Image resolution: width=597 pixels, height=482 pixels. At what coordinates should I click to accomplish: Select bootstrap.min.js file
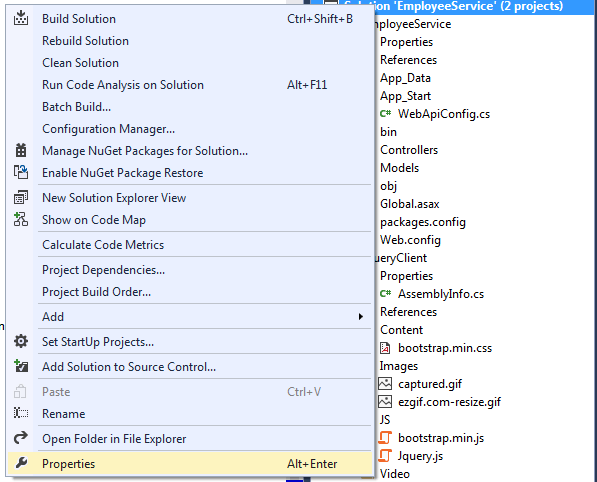[441, 437]
